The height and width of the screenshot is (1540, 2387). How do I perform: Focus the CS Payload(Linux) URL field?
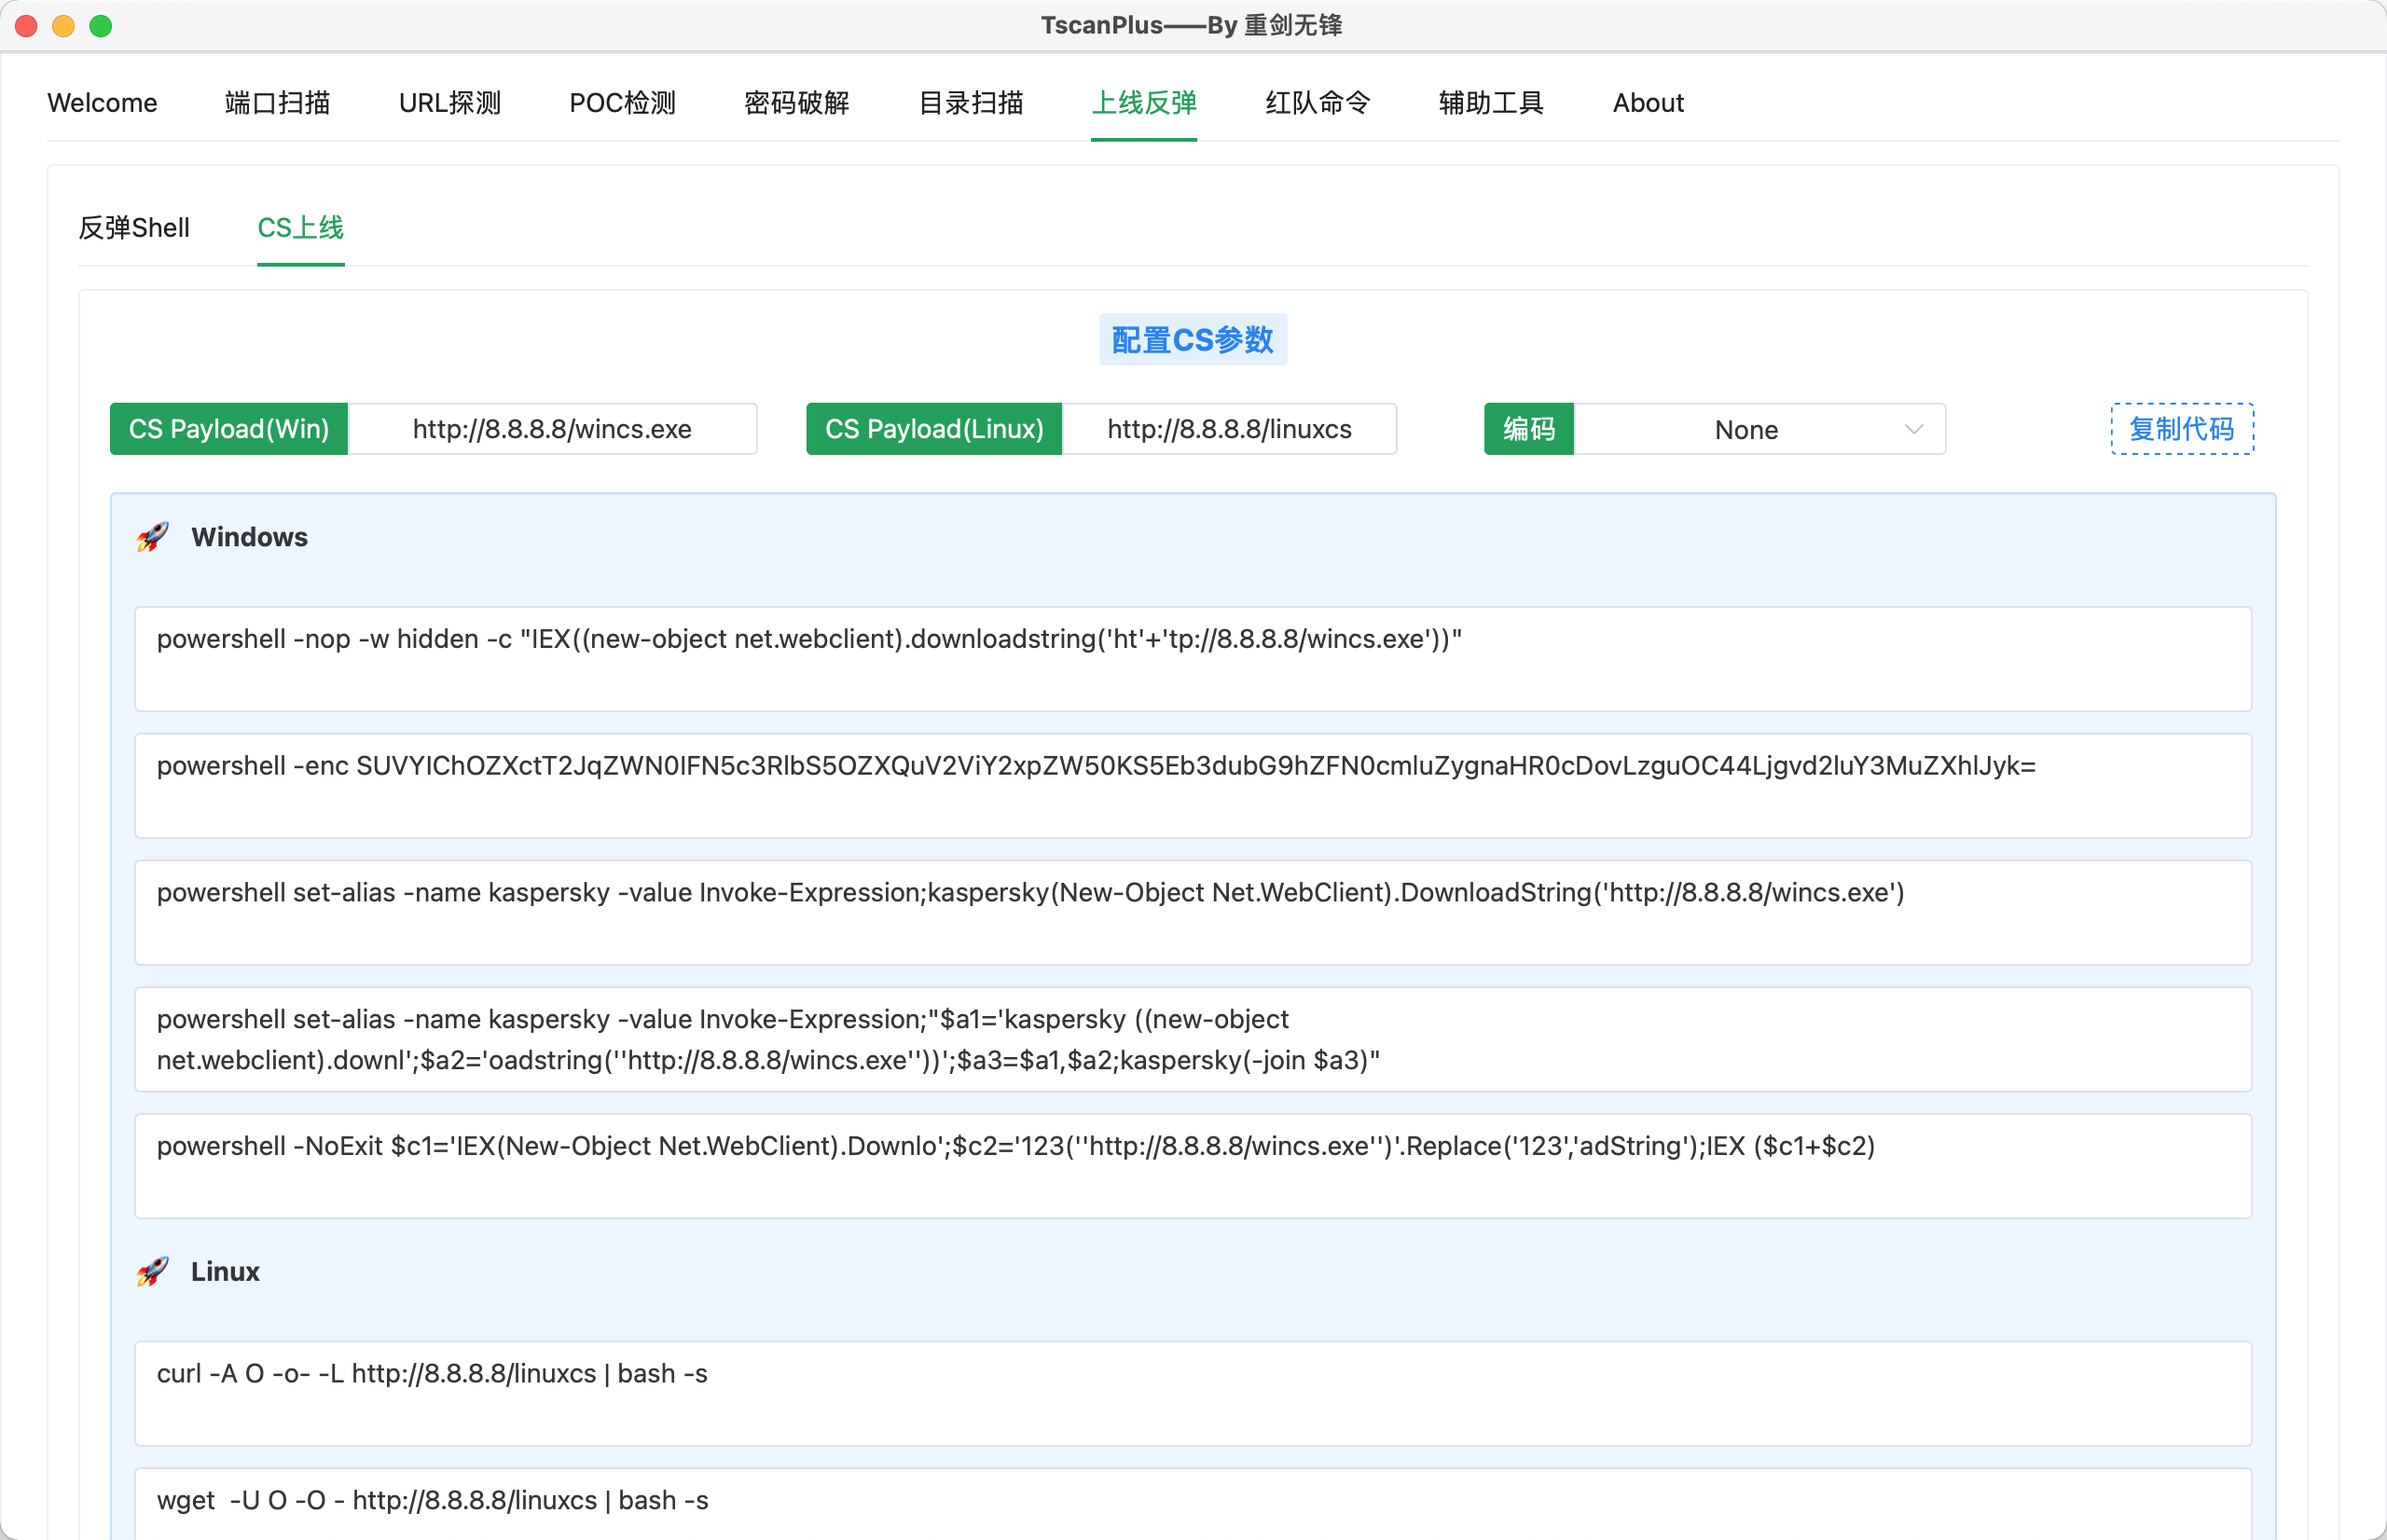(x=1228, y=429)
